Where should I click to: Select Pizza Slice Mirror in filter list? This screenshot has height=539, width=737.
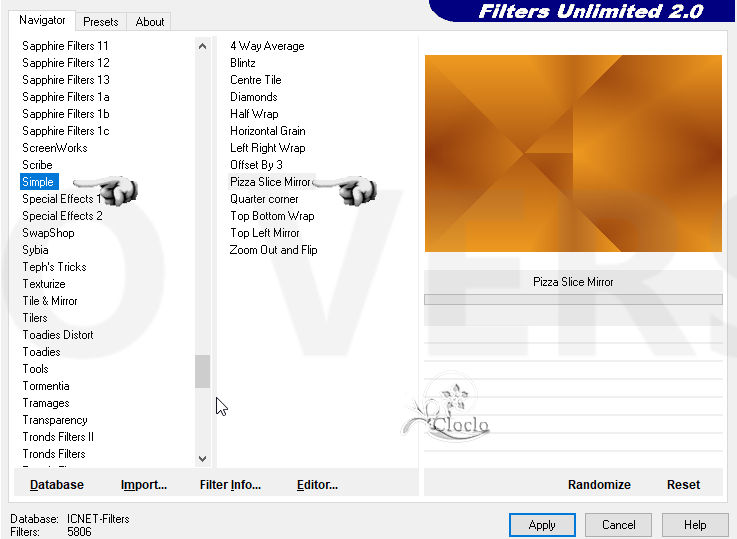tap(270, 182)
